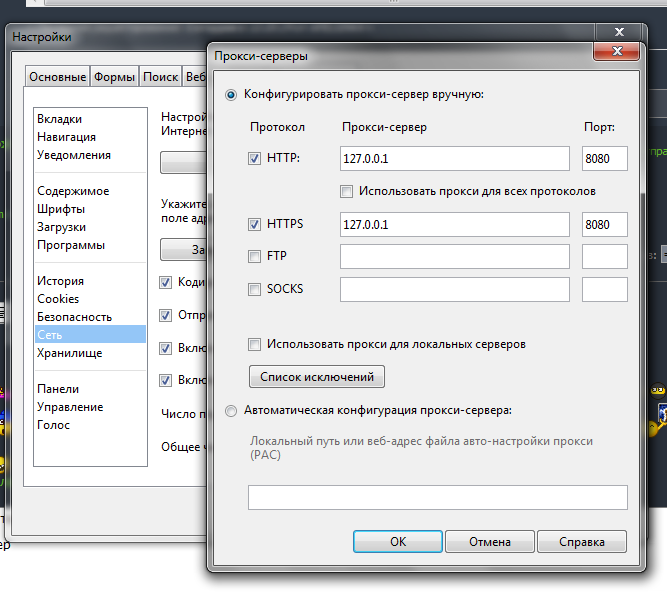The height and width of the screenshot is (602, 667).
Task: Toggle the Коди... checkbox in Настройки window
Action: pyautogui.click(x=165, y=282)
